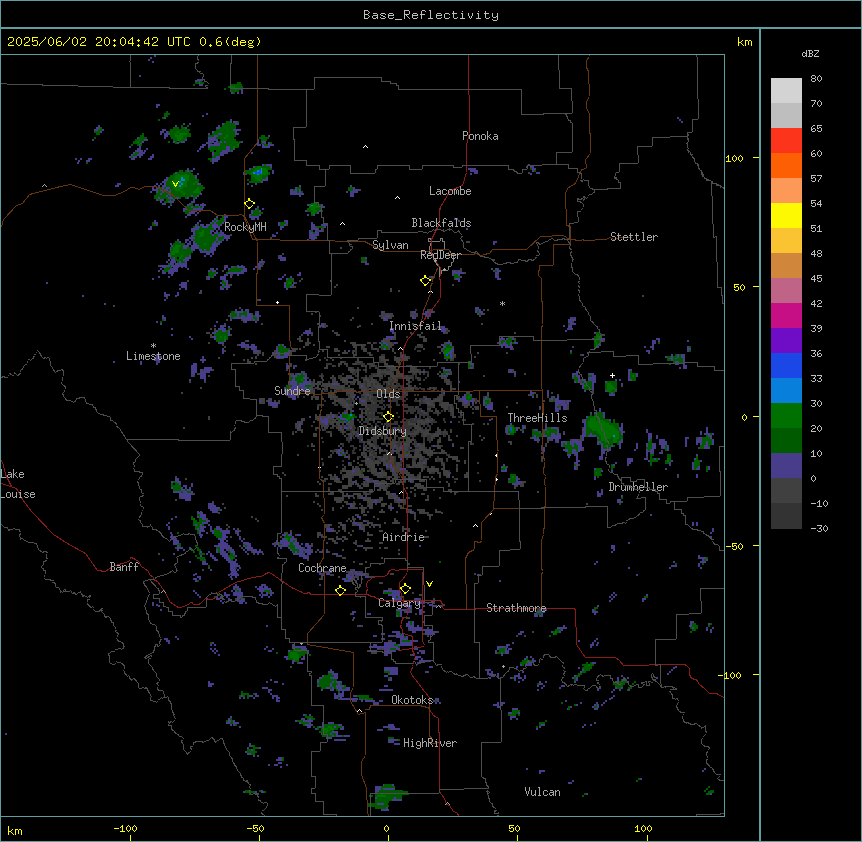Click the -100 tick on the horizontal axis

point(126,828)
